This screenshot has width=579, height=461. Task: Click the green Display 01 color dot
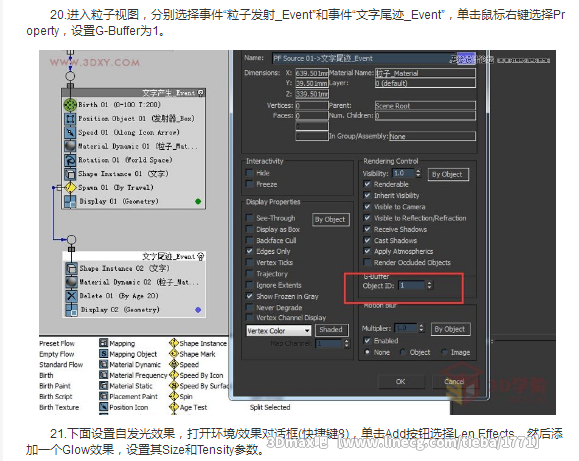198,202
